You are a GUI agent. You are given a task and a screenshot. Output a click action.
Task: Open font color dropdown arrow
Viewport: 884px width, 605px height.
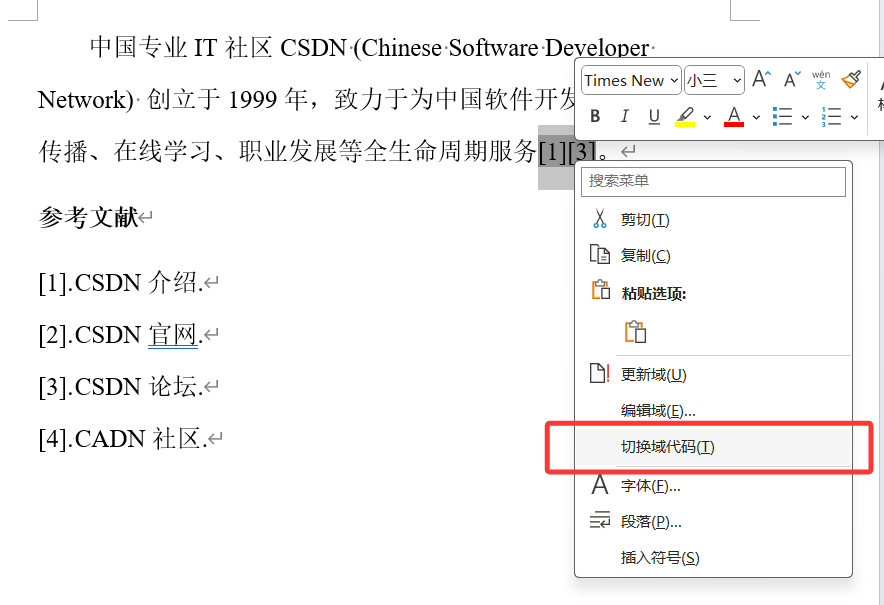point(756,117)
